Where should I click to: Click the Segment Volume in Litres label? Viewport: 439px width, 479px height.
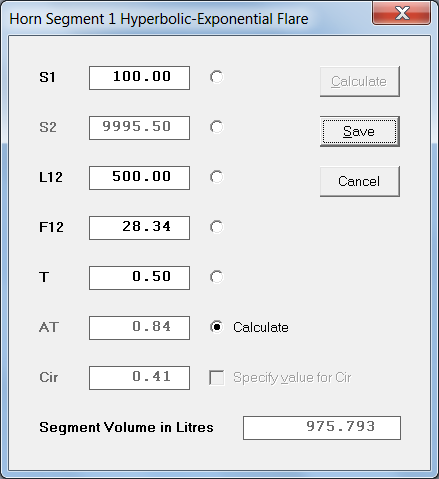pyautogui.click(x=126, y=427)
